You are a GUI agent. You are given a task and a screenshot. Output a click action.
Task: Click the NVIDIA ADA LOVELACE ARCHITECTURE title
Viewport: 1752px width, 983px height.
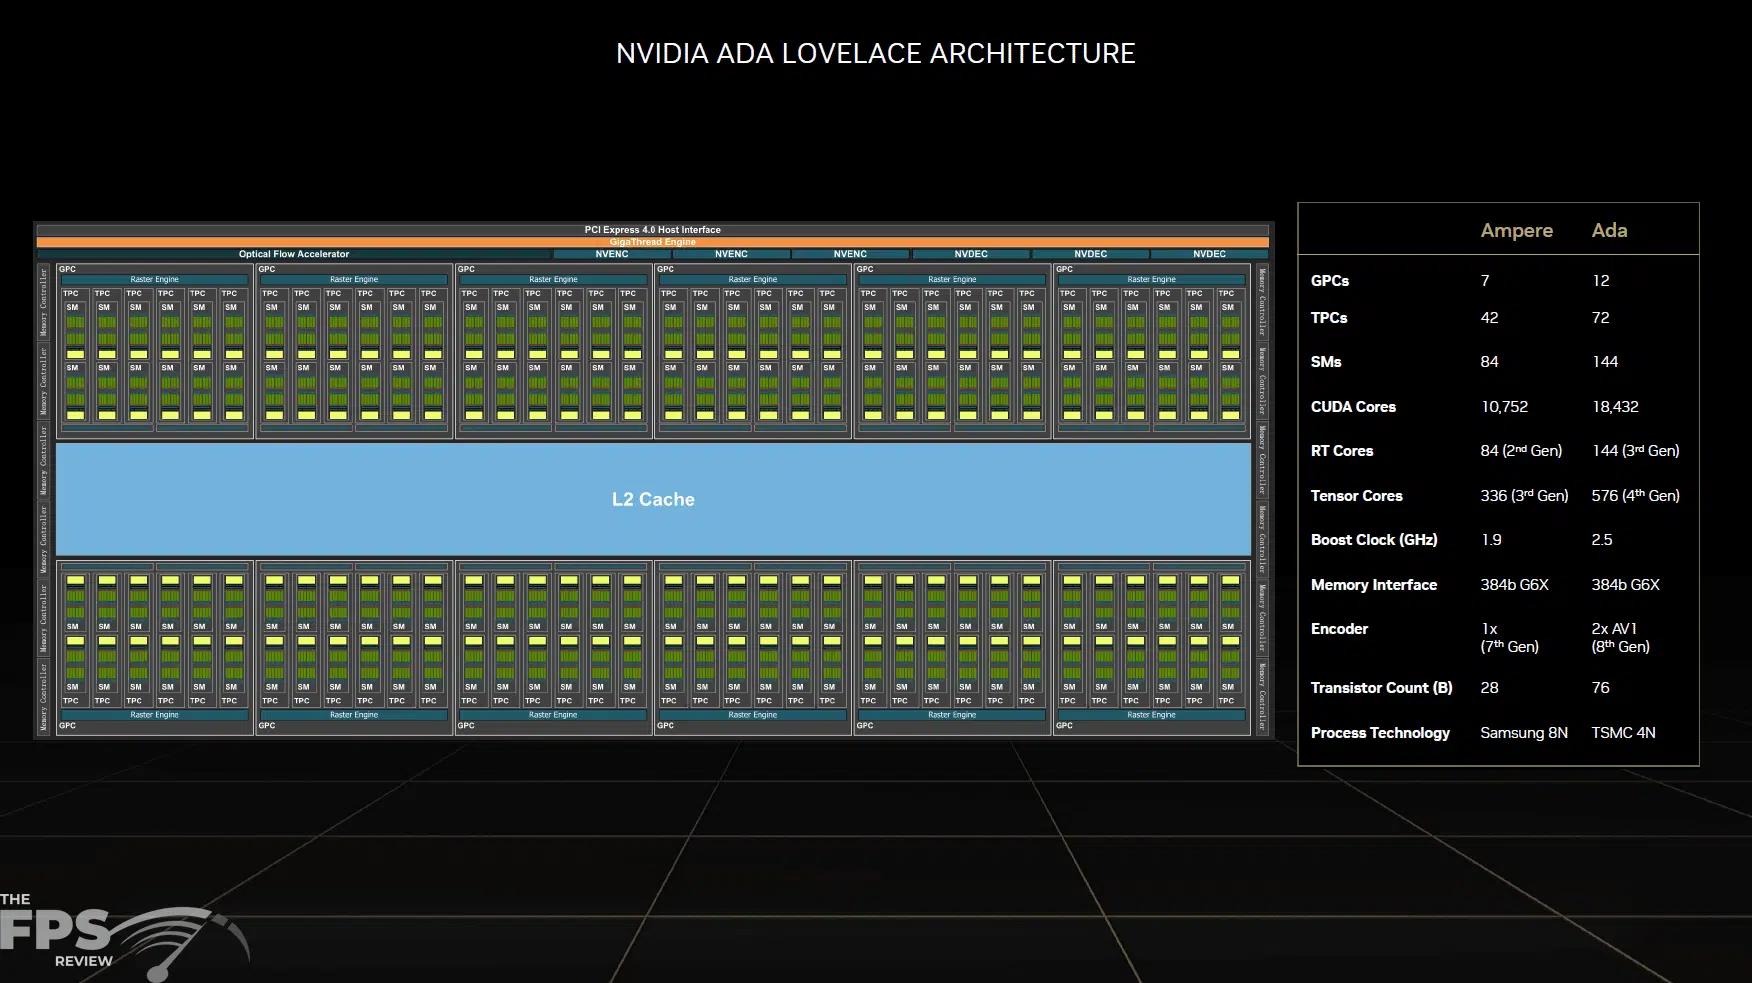[x=875, y=53]
